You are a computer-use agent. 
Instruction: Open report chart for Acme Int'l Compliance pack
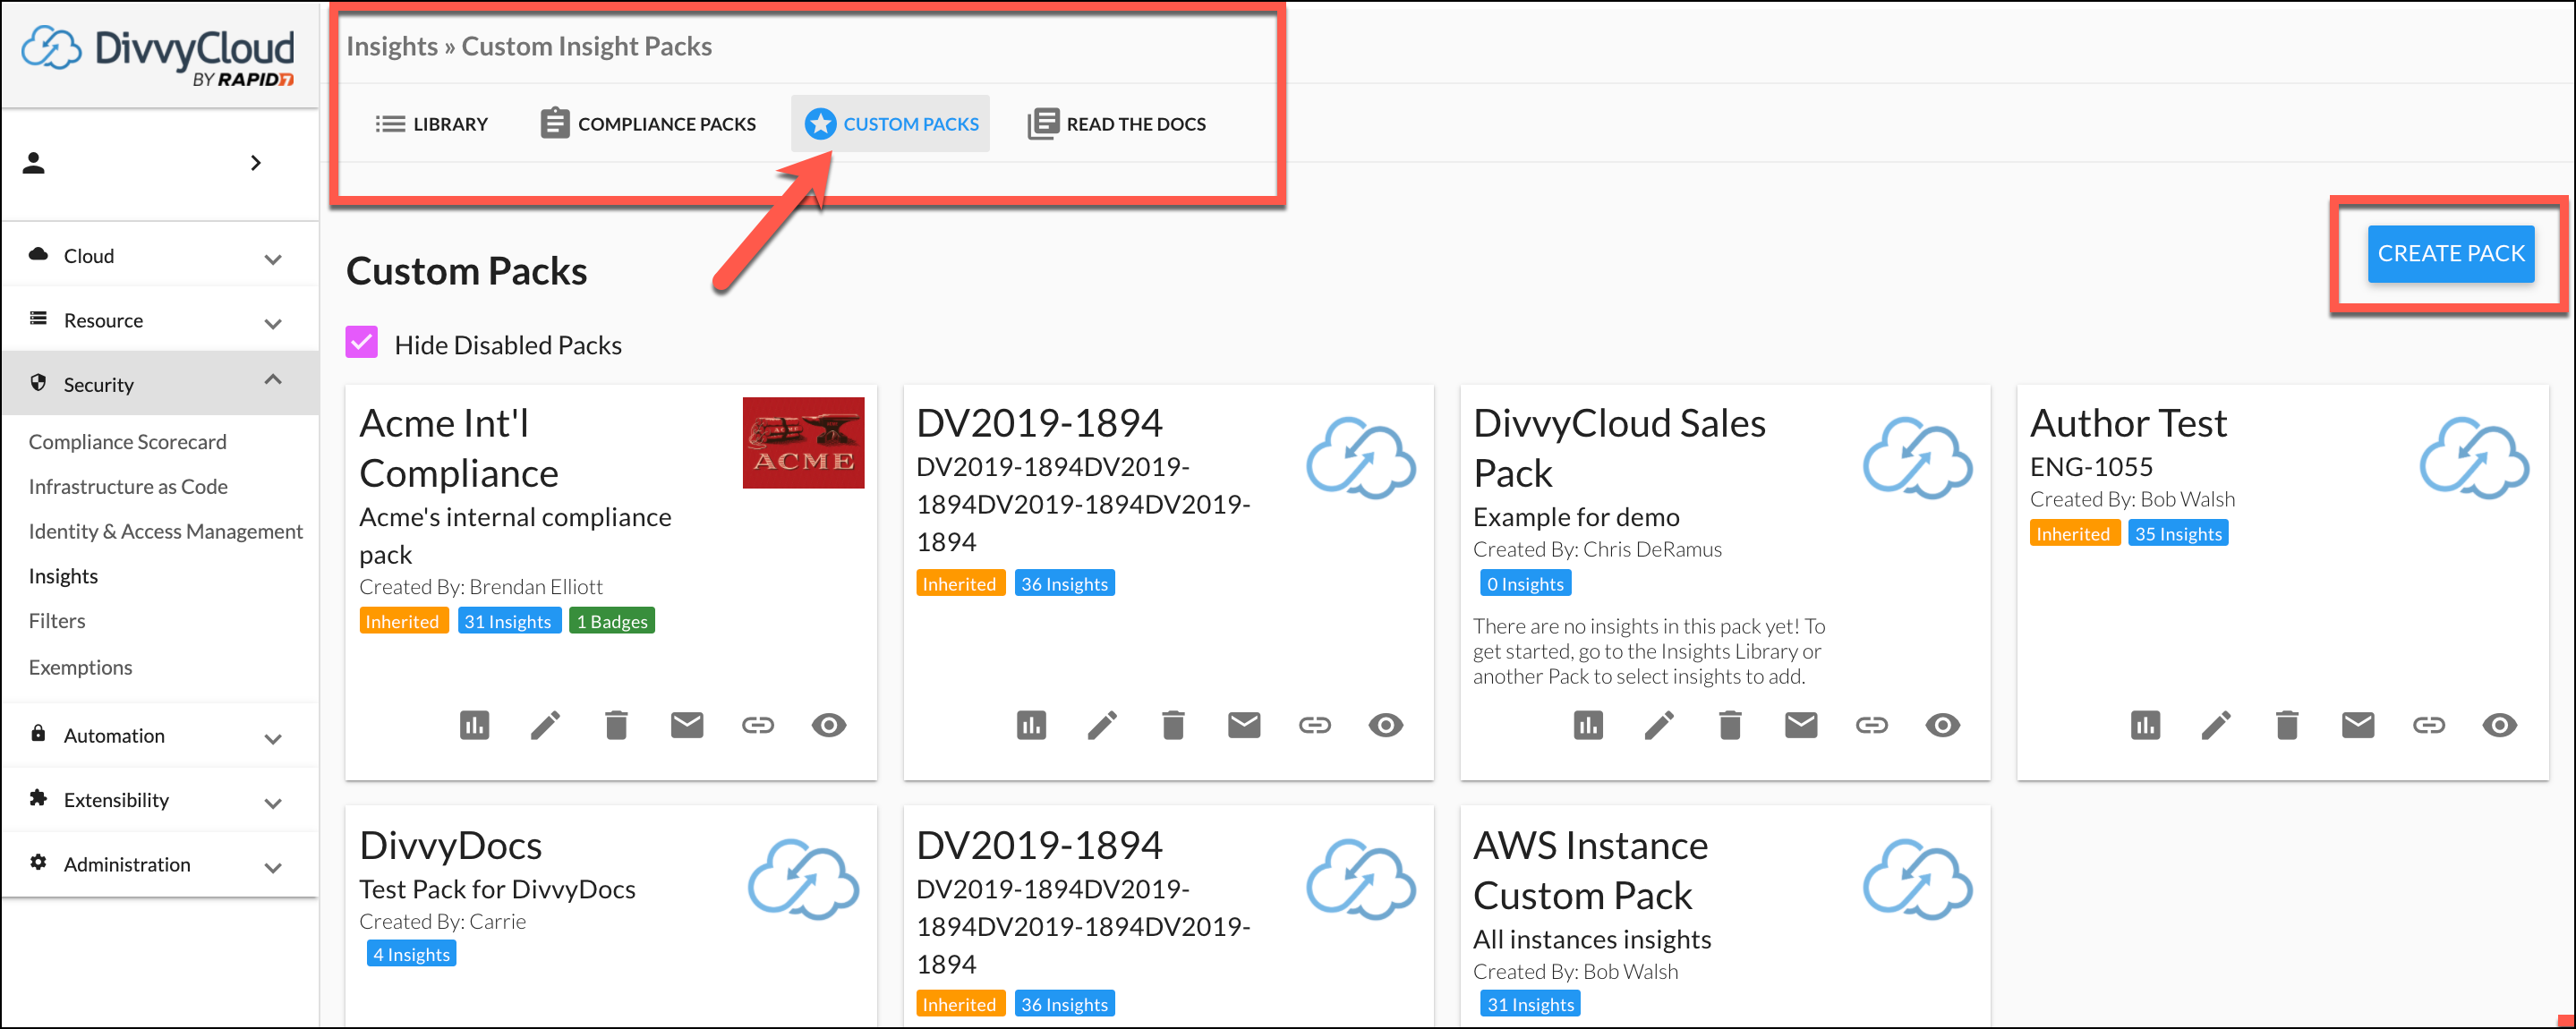(474, 725)
